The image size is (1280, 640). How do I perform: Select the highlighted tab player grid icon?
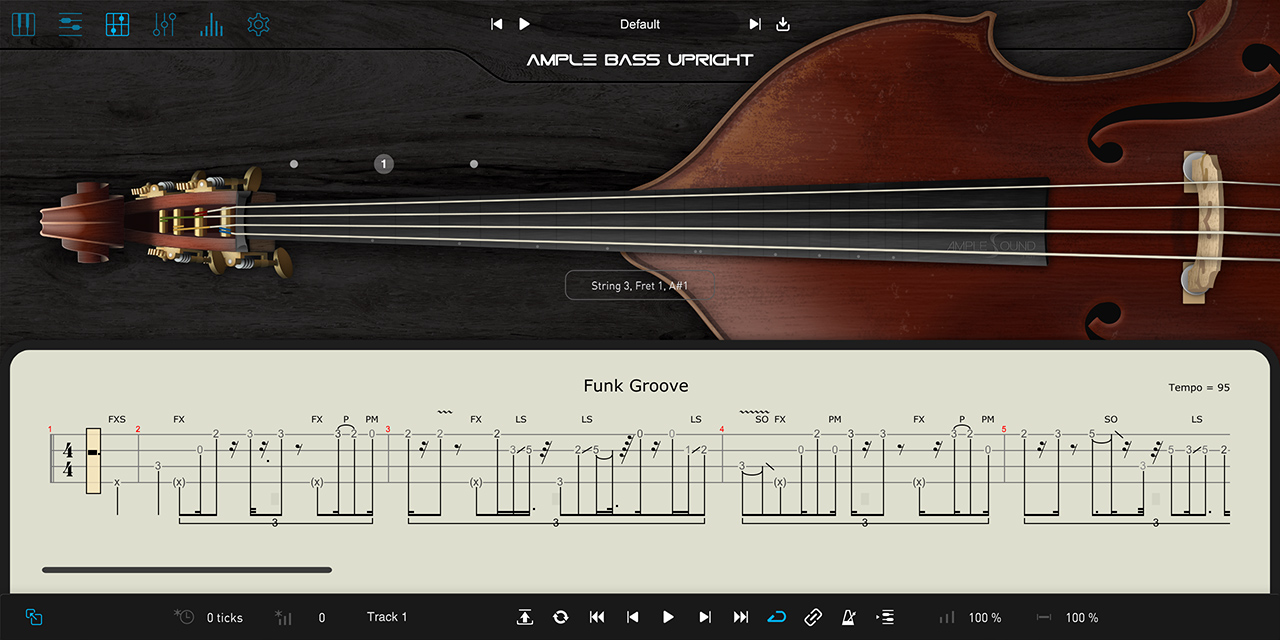[x=118, y=24]
